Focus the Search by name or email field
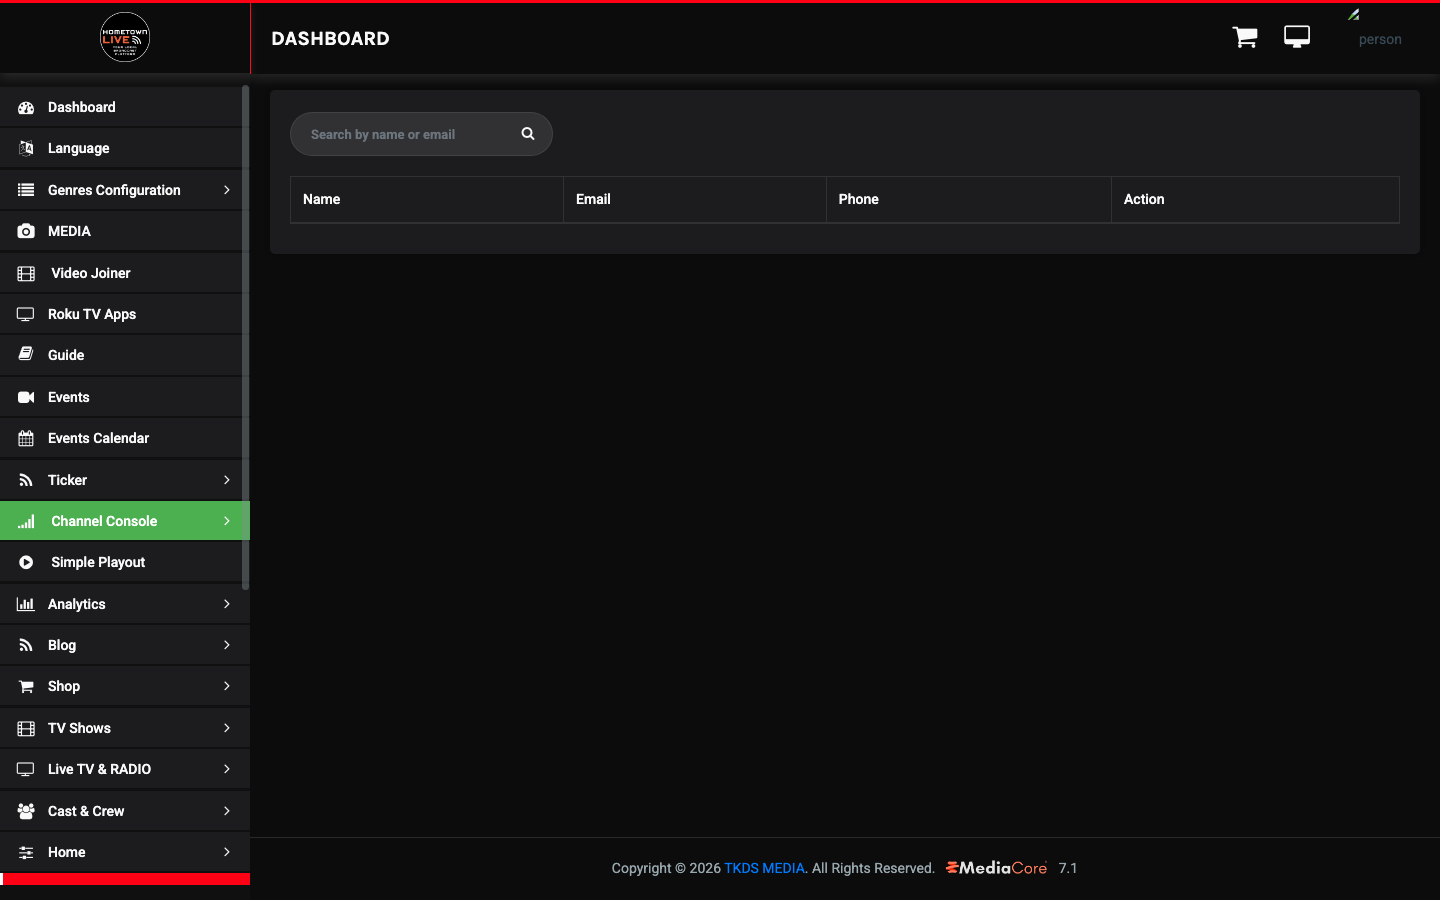The width and height of the screenshot is (1440, 900). (421, 134)
